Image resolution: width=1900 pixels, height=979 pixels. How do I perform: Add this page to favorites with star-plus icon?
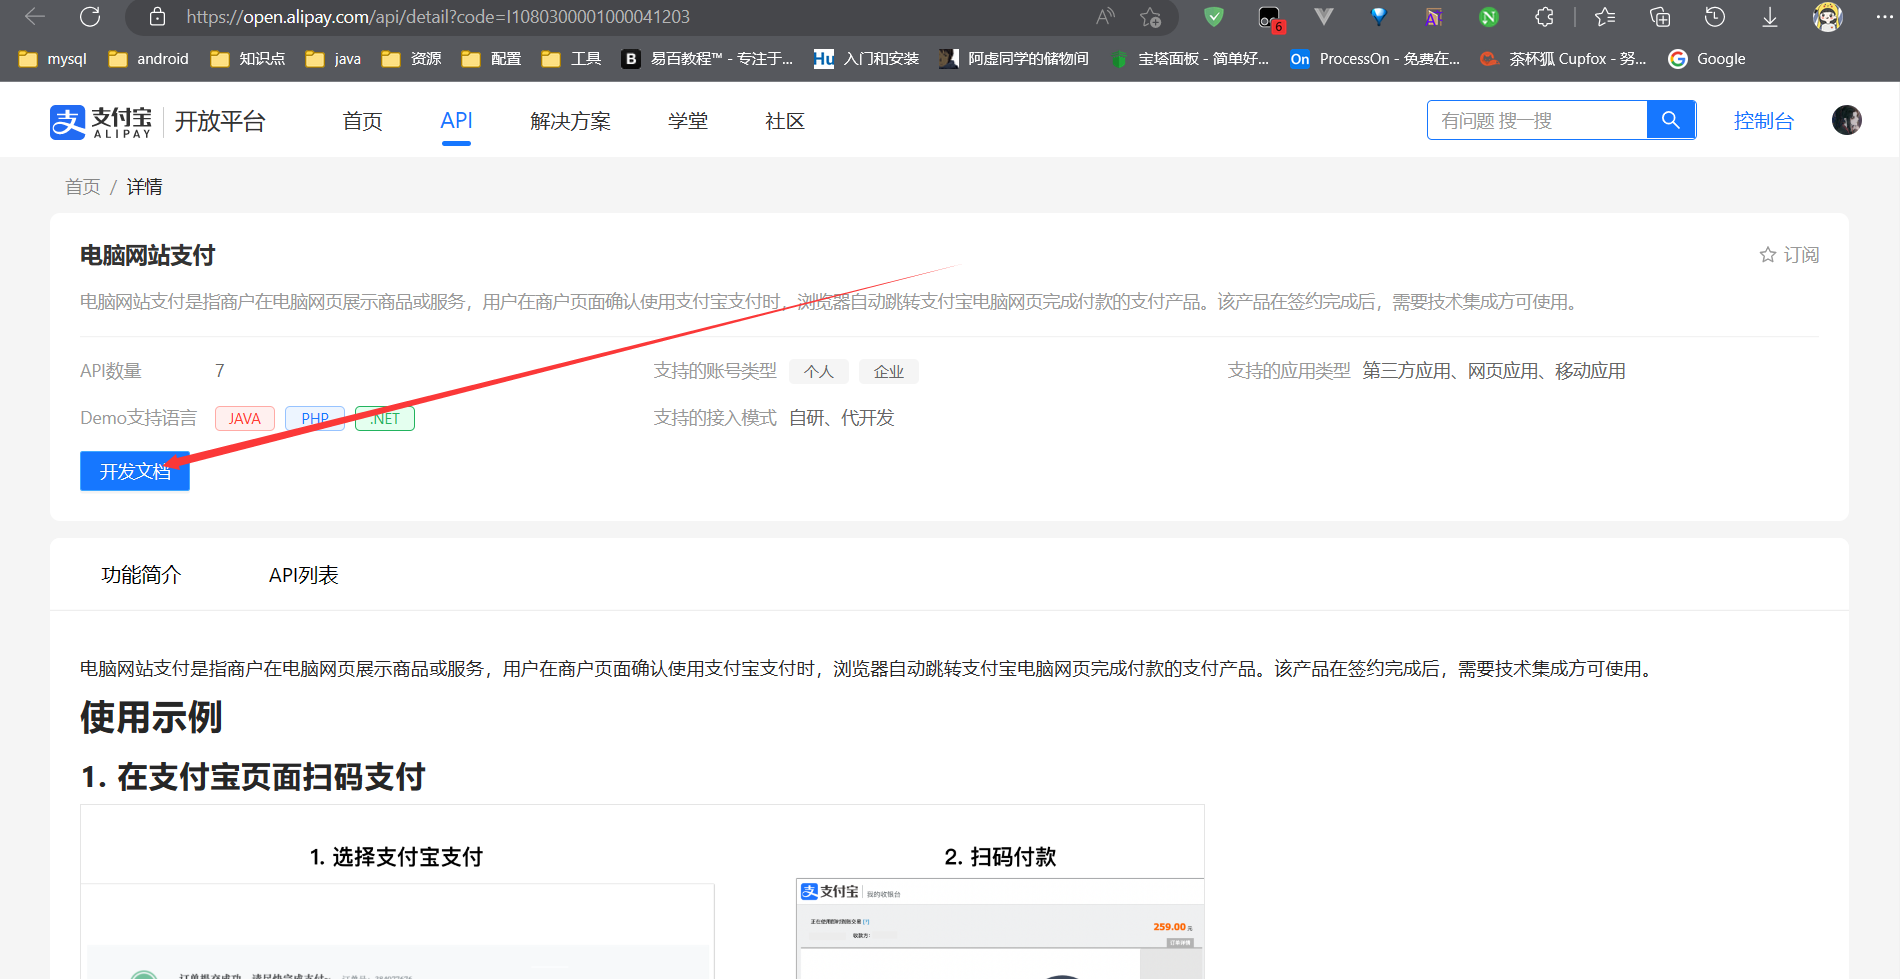coord(1151,17)
